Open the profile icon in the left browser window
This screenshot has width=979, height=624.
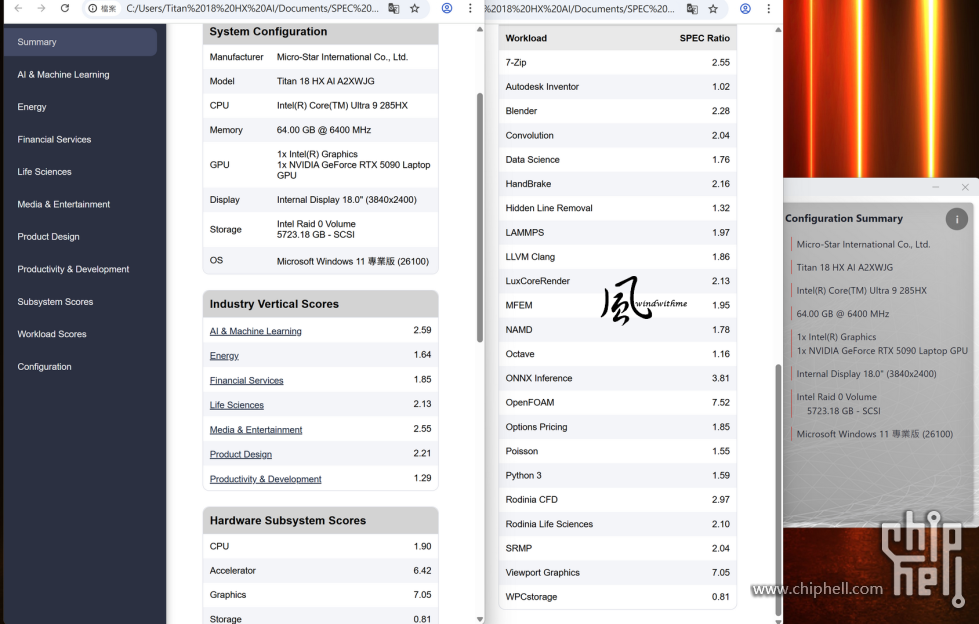[x=447, y=9]
